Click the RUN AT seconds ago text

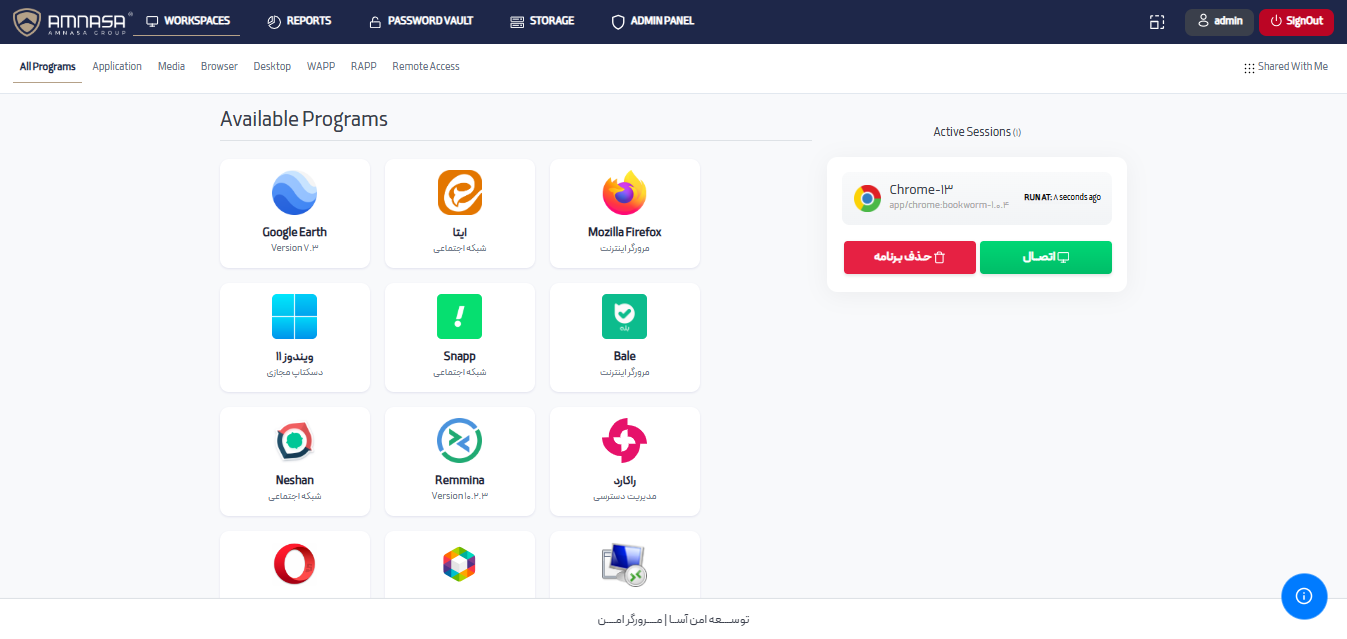(1062, 197)
